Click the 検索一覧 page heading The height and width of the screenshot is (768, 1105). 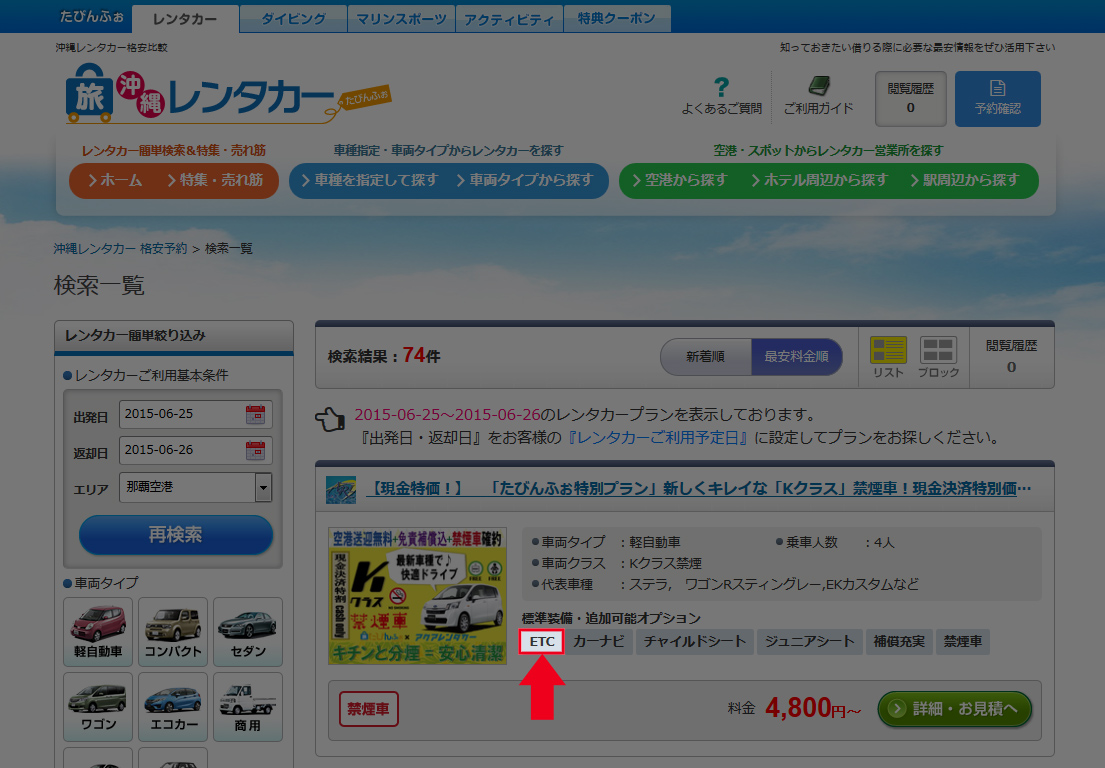99,285
